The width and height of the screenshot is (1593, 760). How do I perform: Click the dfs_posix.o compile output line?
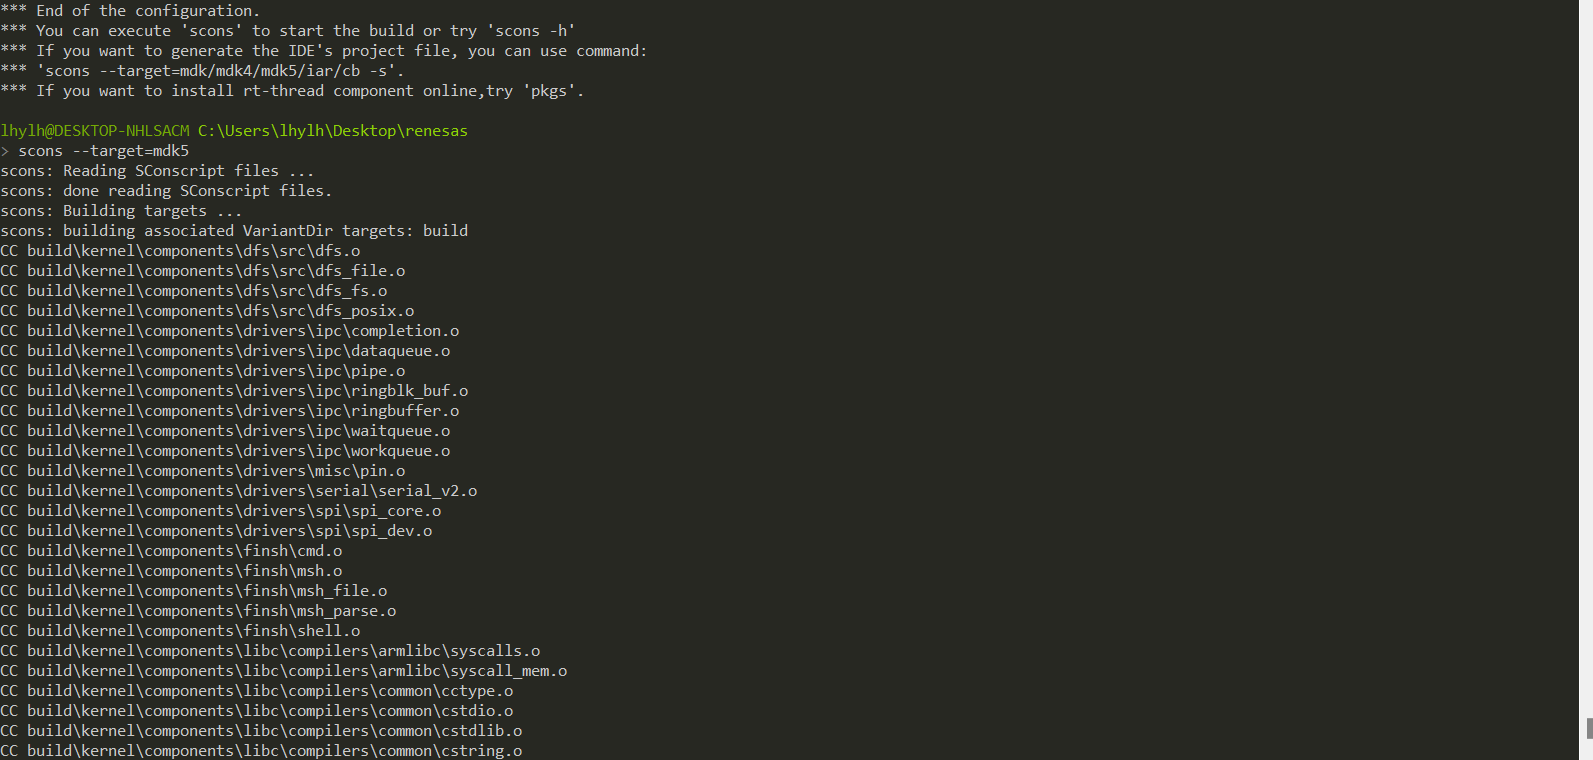(207, 311)
